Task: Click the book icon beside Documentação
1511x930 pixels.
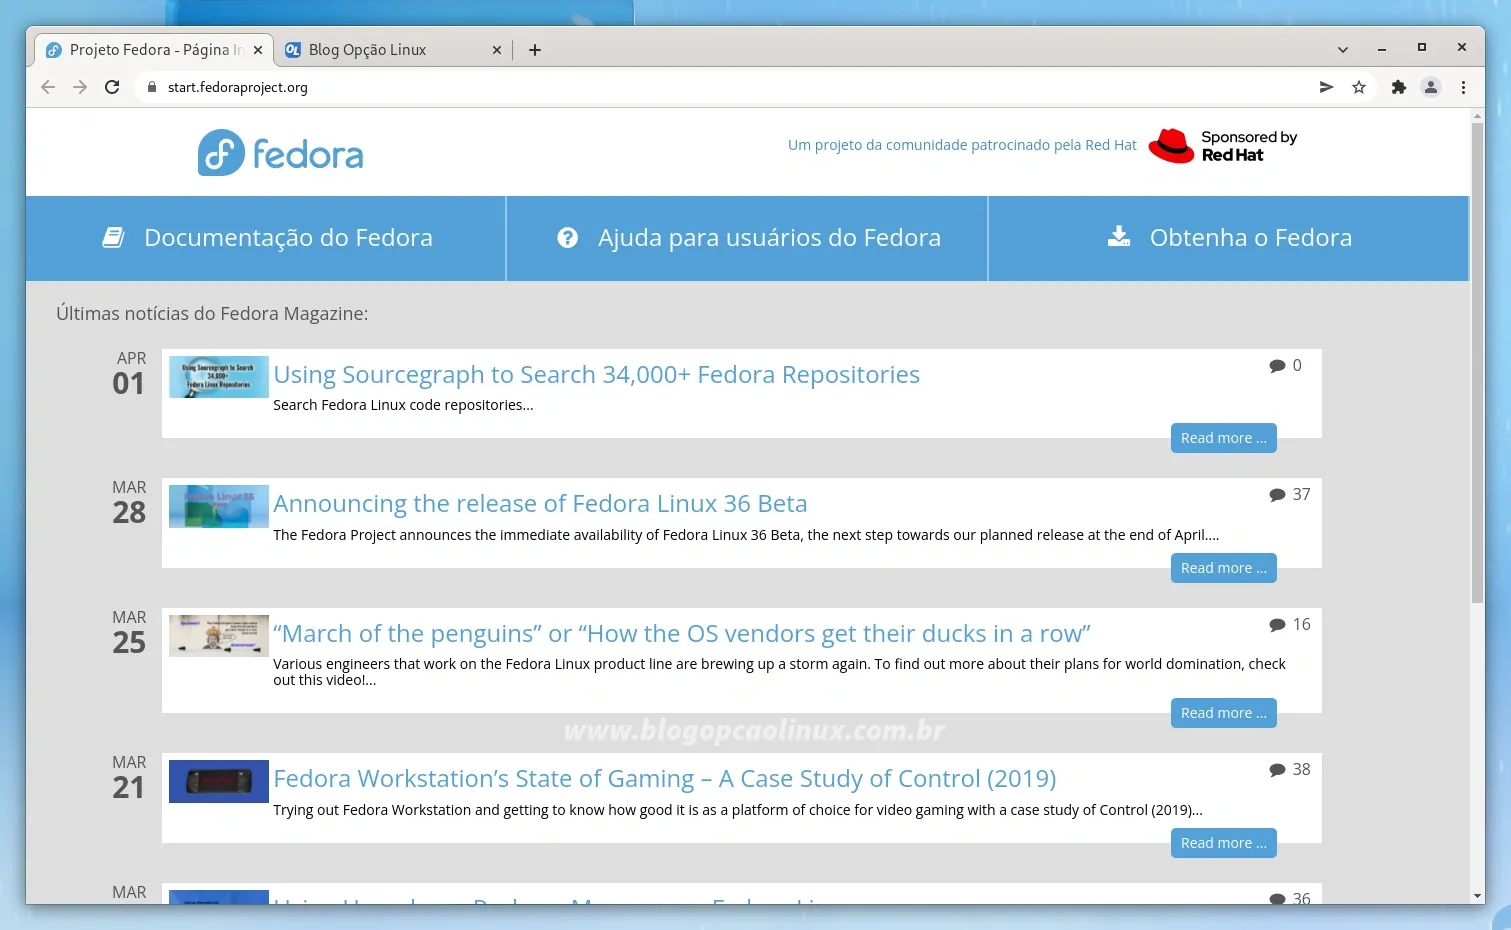Action: tap(113, 237)
